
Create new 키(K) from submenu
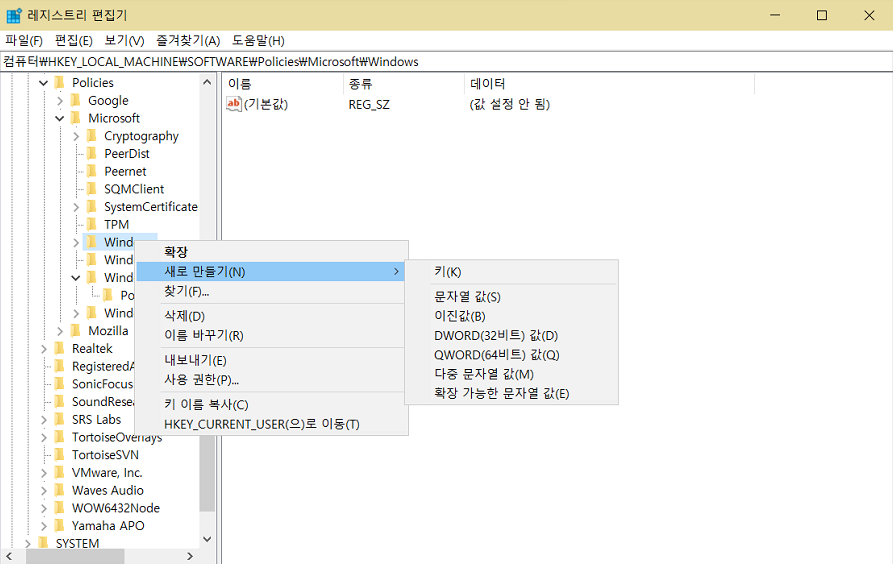click(x=511, y=272)
